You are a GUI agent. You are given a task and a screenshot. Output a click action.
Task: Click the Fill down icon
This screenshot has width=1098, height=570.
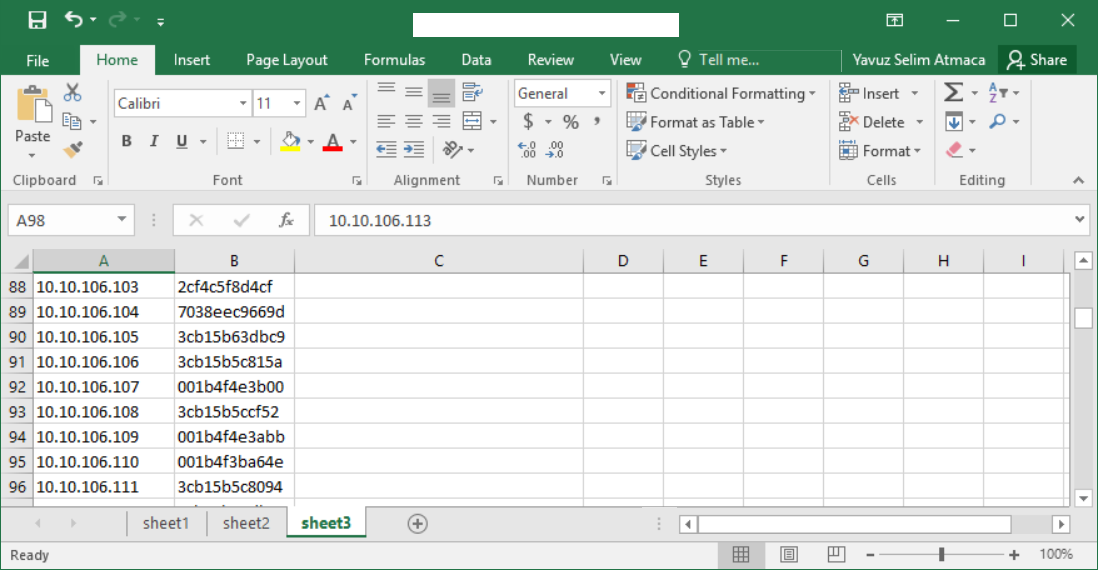click(954, 122)
